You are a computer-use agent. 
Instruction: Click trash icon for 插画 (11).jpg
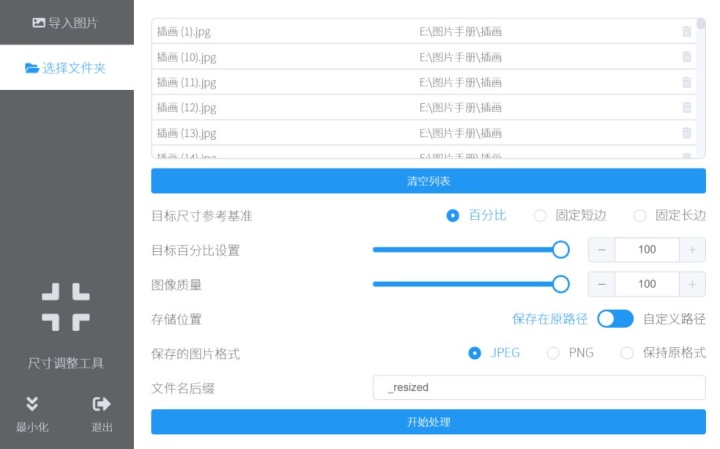[x=686, y=82]
